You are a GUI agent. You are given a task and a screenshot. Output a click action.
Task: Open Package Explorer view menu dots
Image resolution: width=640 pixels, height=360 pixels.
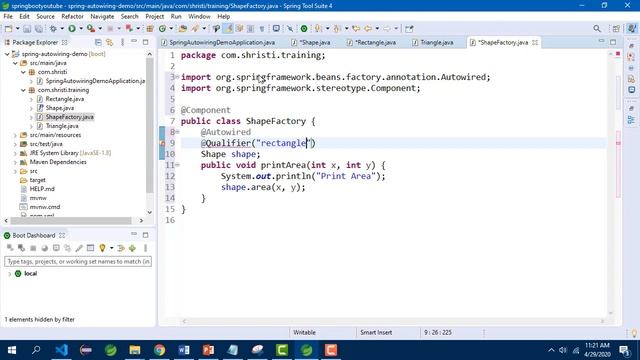click(x=122, y=42)
